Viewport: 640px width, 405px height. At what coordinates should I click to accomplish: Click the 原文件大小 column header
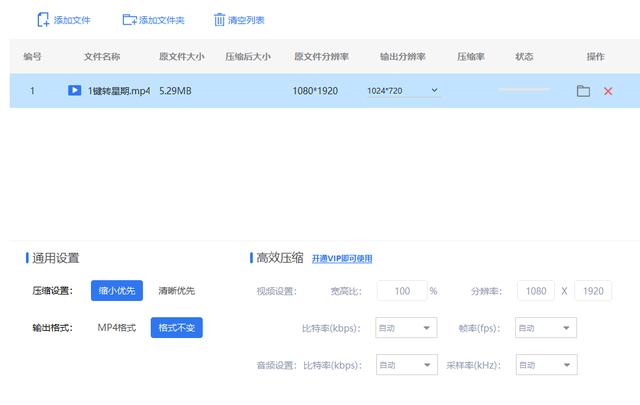point(182,56)
